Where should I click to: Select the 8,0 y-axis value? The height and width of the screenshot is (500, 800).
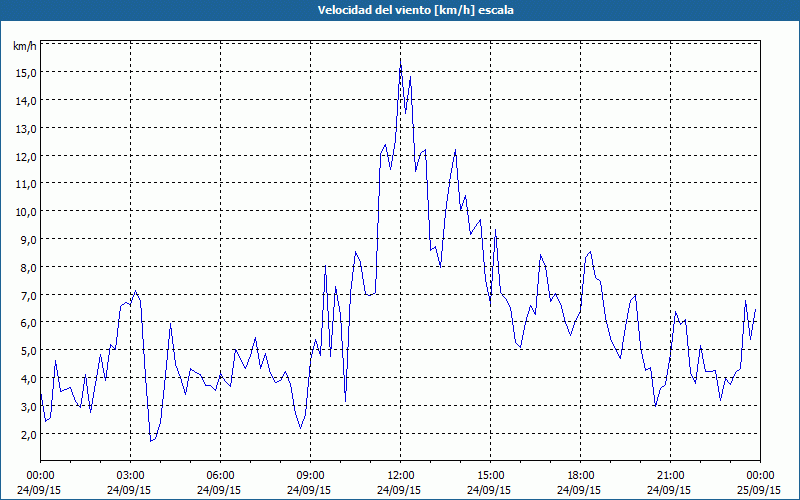tap(28, 268)
